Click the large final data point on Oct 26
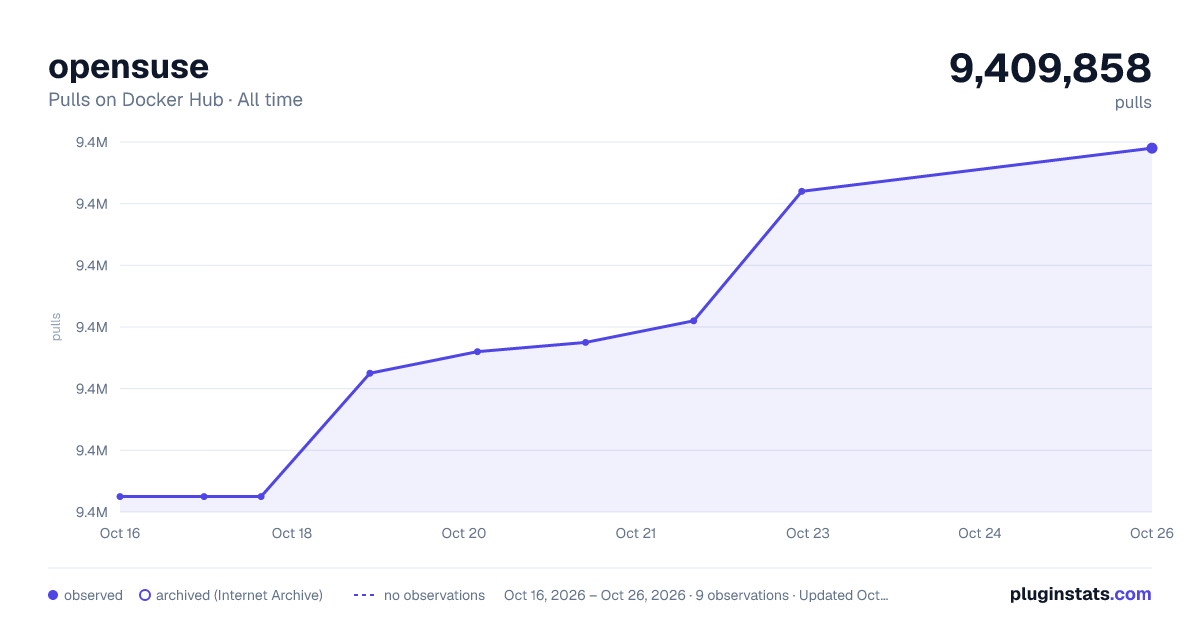The height and width of the screenshot is (630, 1200). pyautogui.click(x=1152, y=148)
